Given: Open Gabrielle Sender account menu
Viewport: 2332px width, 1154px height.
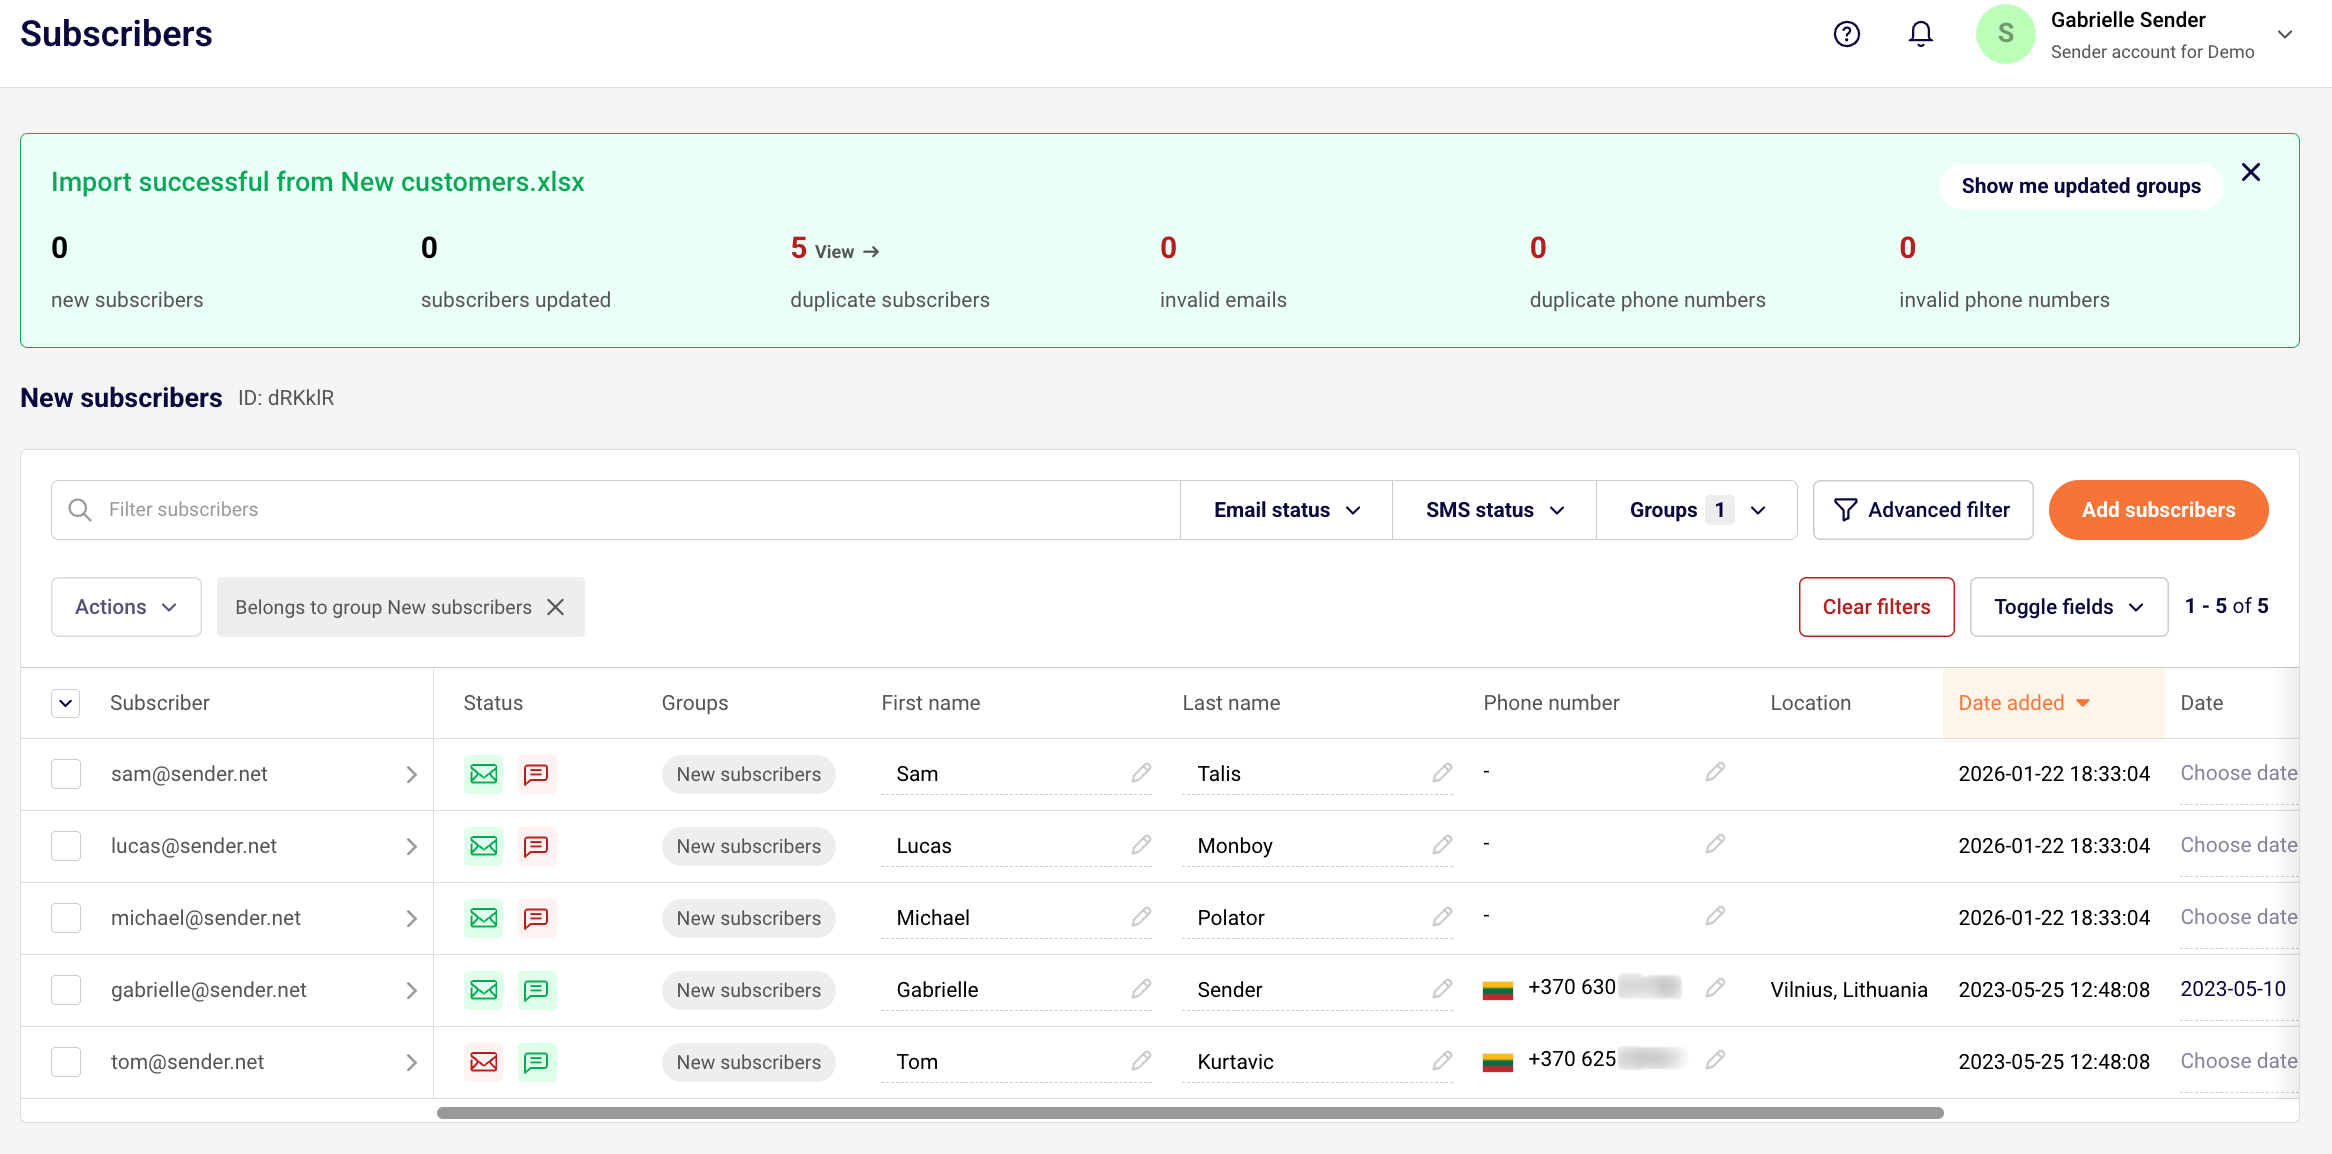Looking at the screenshot, I should 2284,34.
